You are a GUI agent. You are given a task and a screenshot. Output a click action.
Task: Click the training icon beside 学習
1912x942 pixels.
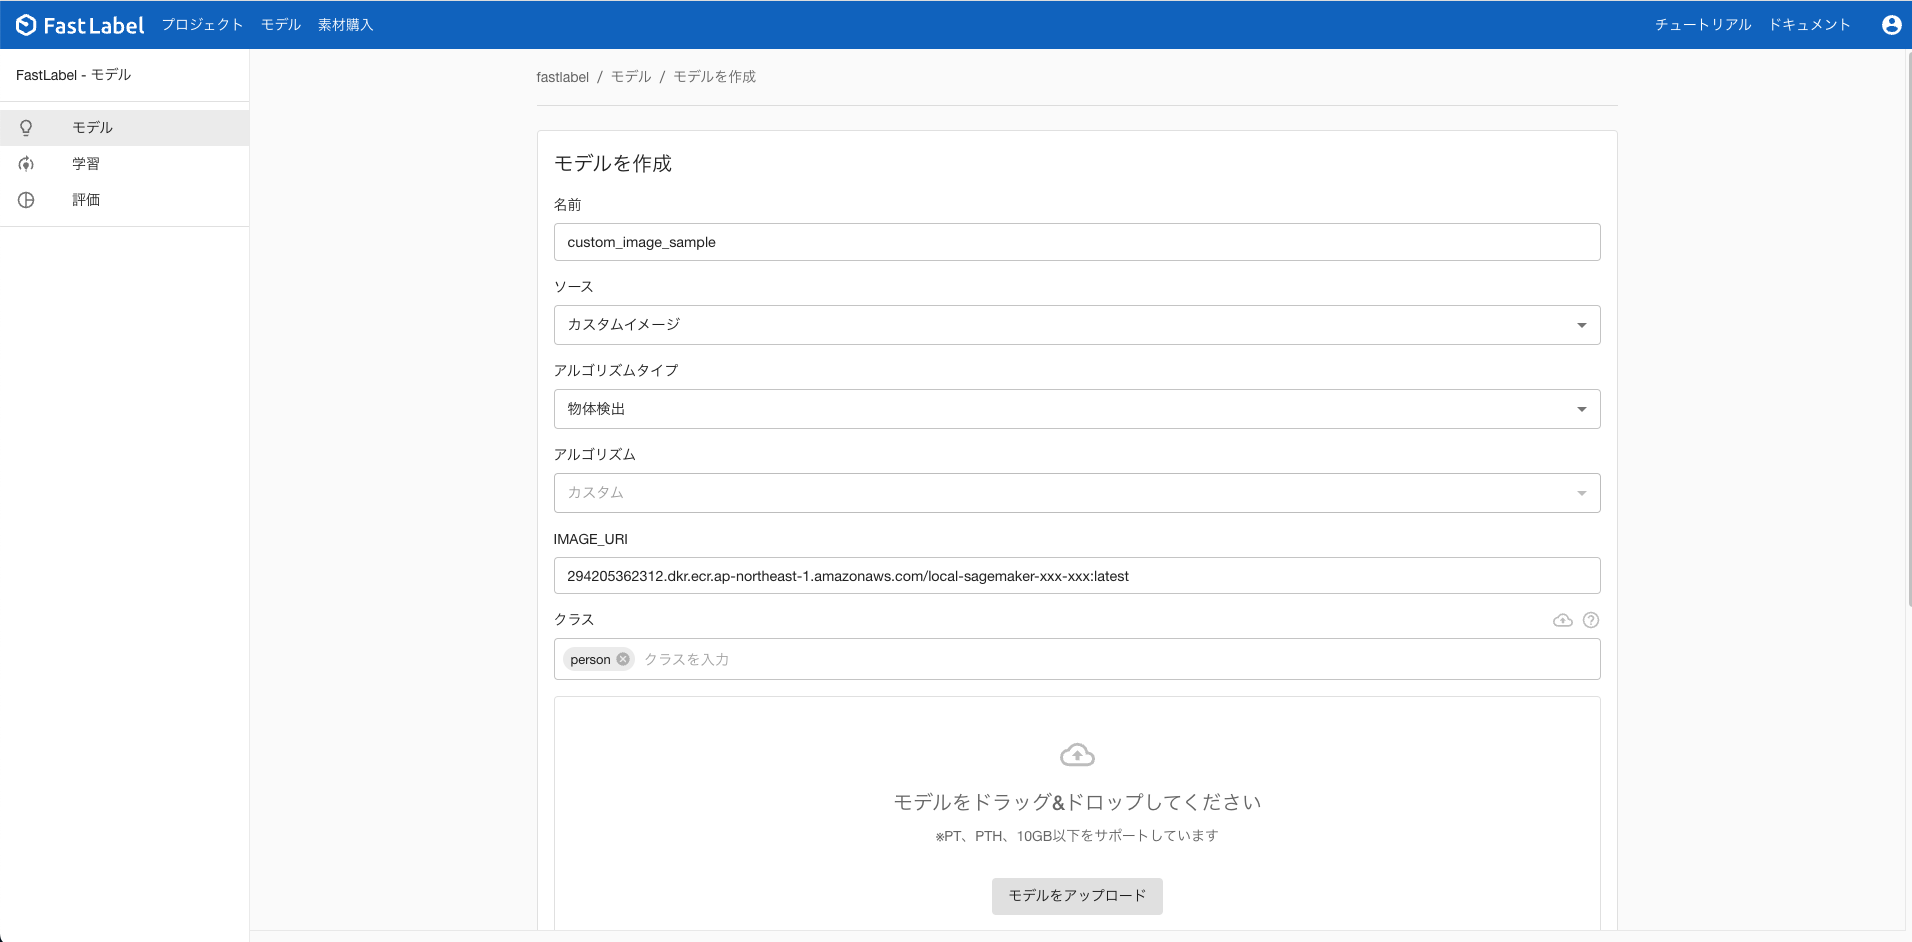(26, 164)
